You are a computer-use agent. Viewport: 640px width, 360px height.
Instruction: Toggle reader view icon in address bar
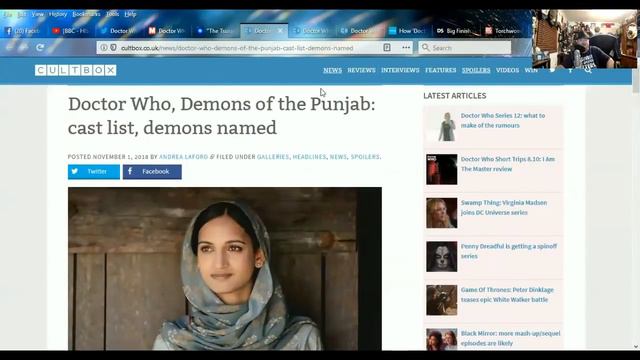(387, 48)
